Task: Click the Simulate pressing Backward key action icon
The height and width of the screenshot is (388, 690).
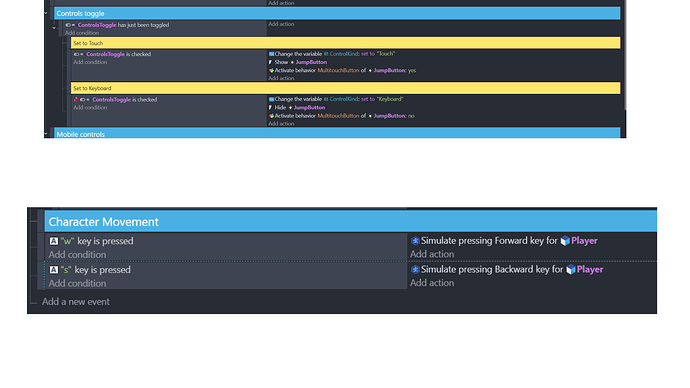Action: (x=415, y=269)
